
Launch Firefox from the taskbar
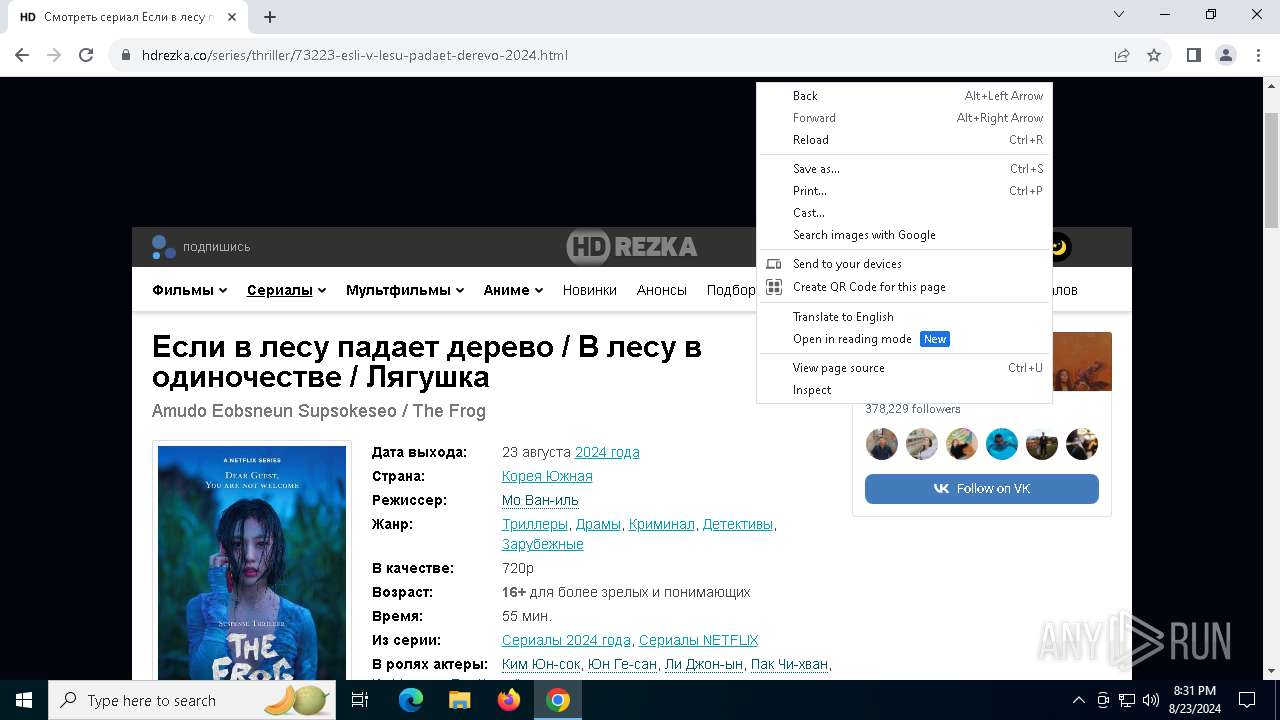[x=509, y=700]
